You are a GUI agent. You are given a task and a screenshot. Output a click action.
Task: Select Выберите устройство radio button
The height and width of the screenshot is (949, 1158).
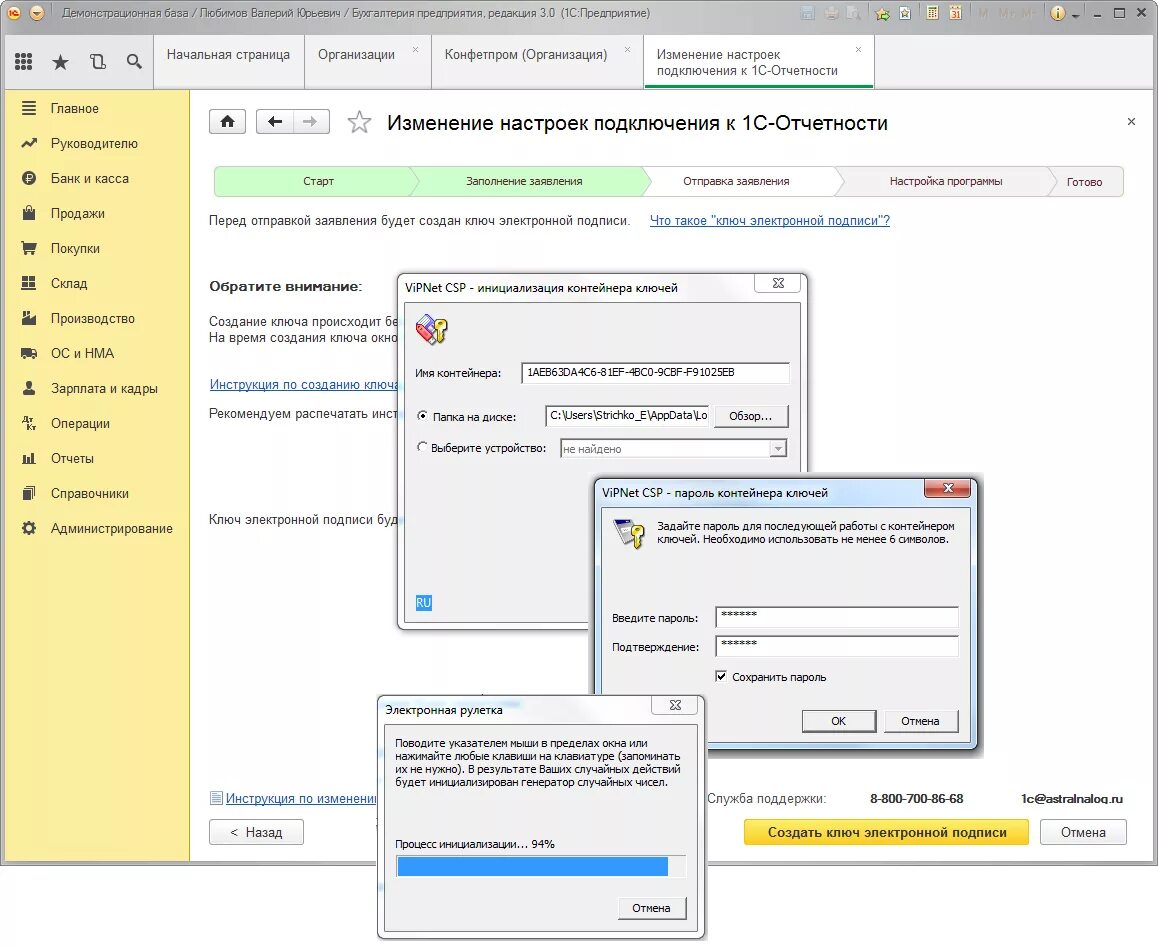click(x=422, y=447)
